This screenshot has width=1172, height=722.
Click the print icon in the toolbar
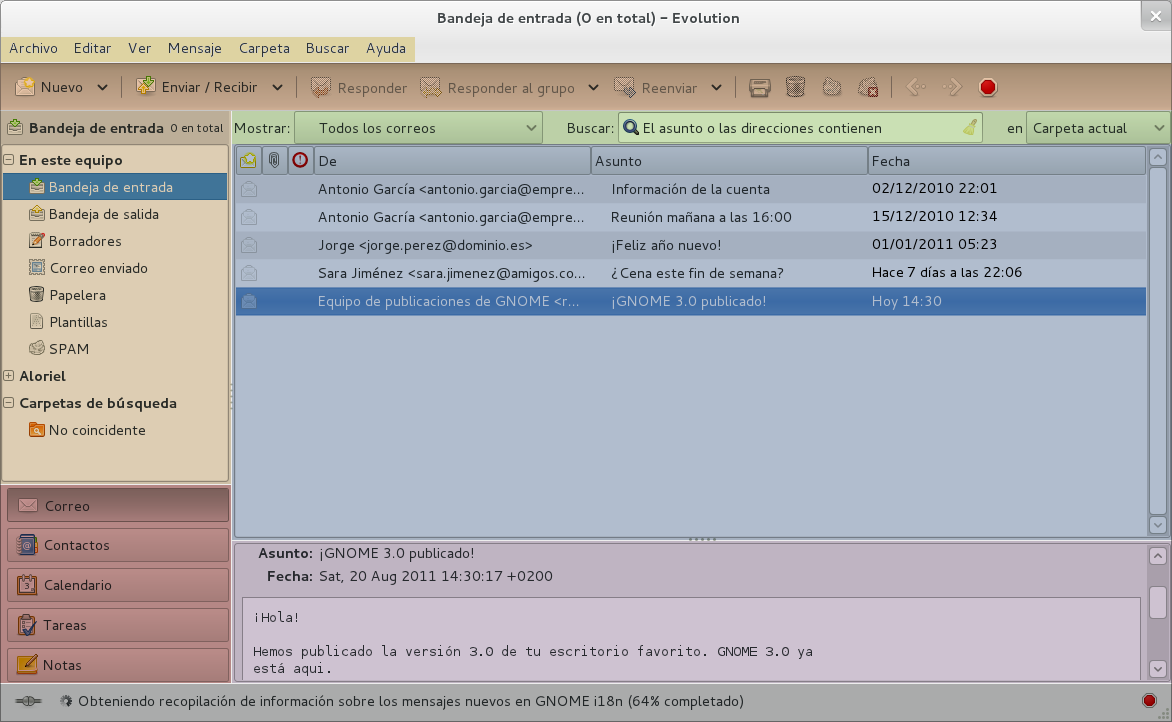click(x=760, y=88)
